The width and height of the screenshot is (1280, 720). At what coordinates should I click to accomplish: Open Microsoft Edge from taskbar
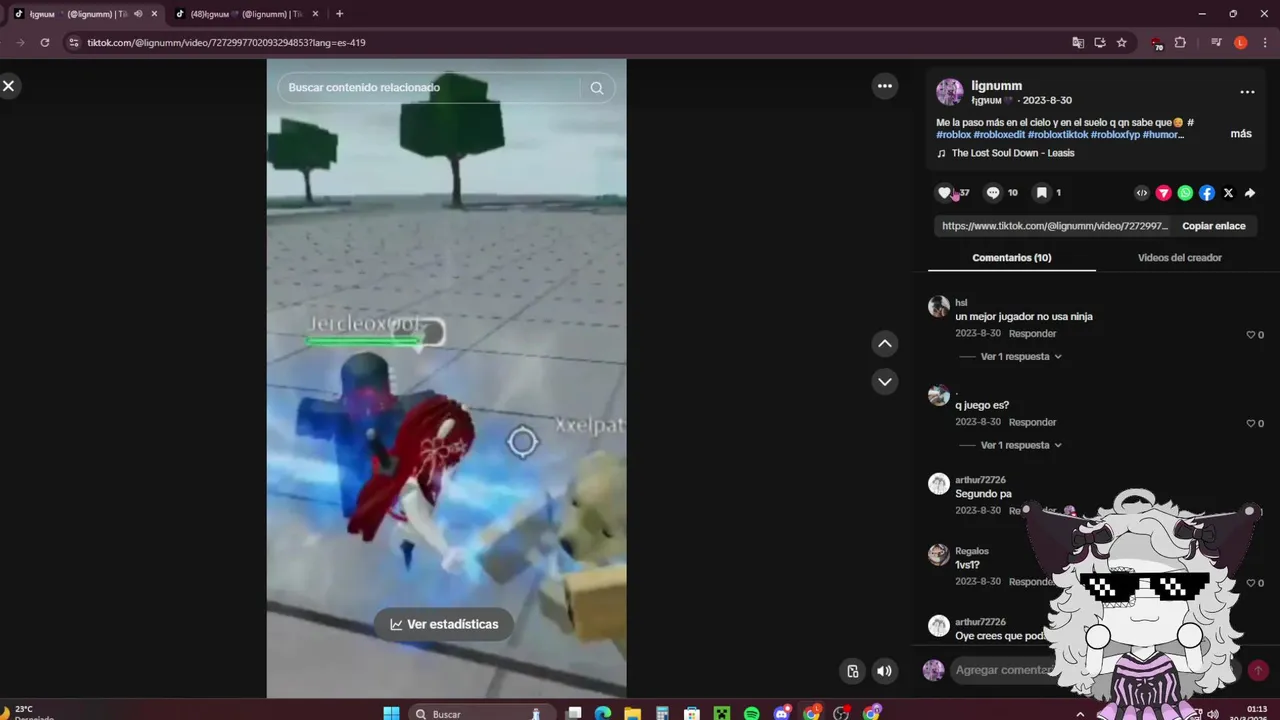pos(603,713)
